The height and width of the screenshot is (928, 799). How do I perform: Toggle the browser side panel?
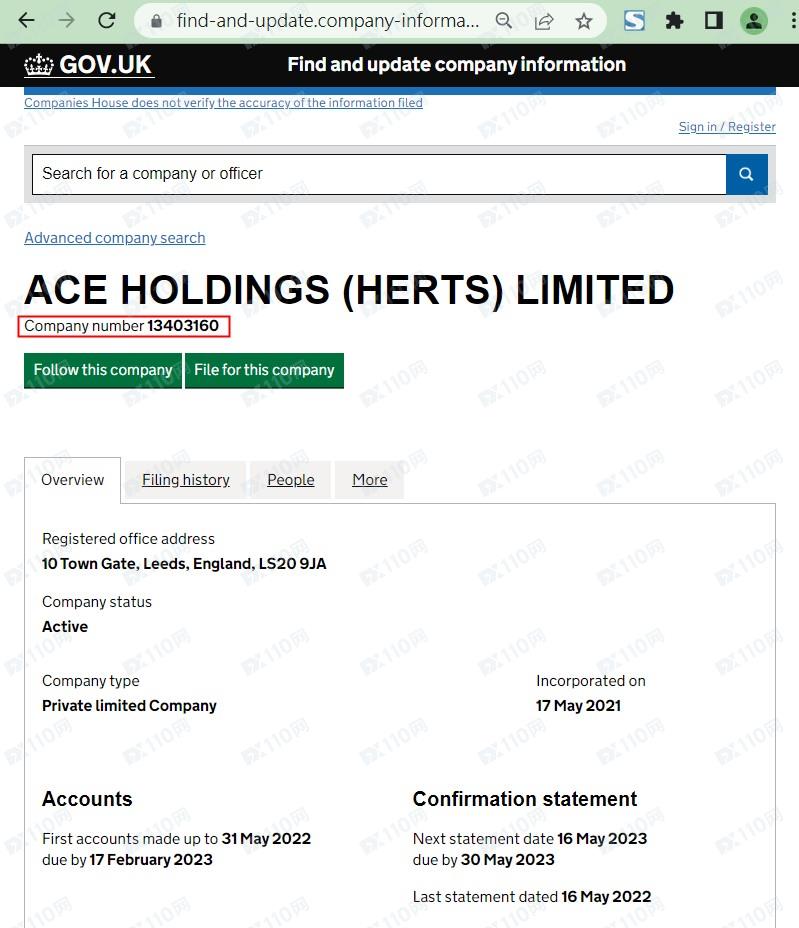(714, 21)
